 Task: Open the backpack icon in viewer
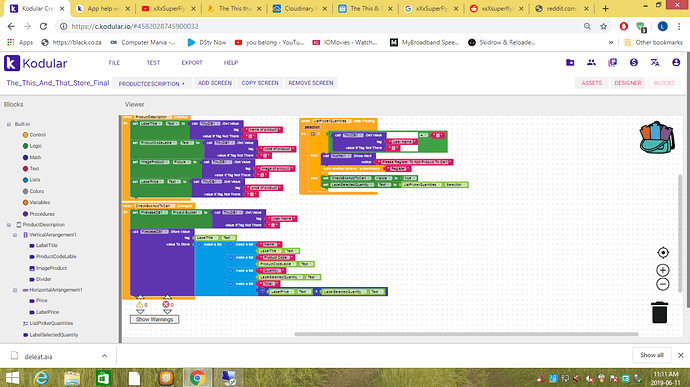(657, 137)
